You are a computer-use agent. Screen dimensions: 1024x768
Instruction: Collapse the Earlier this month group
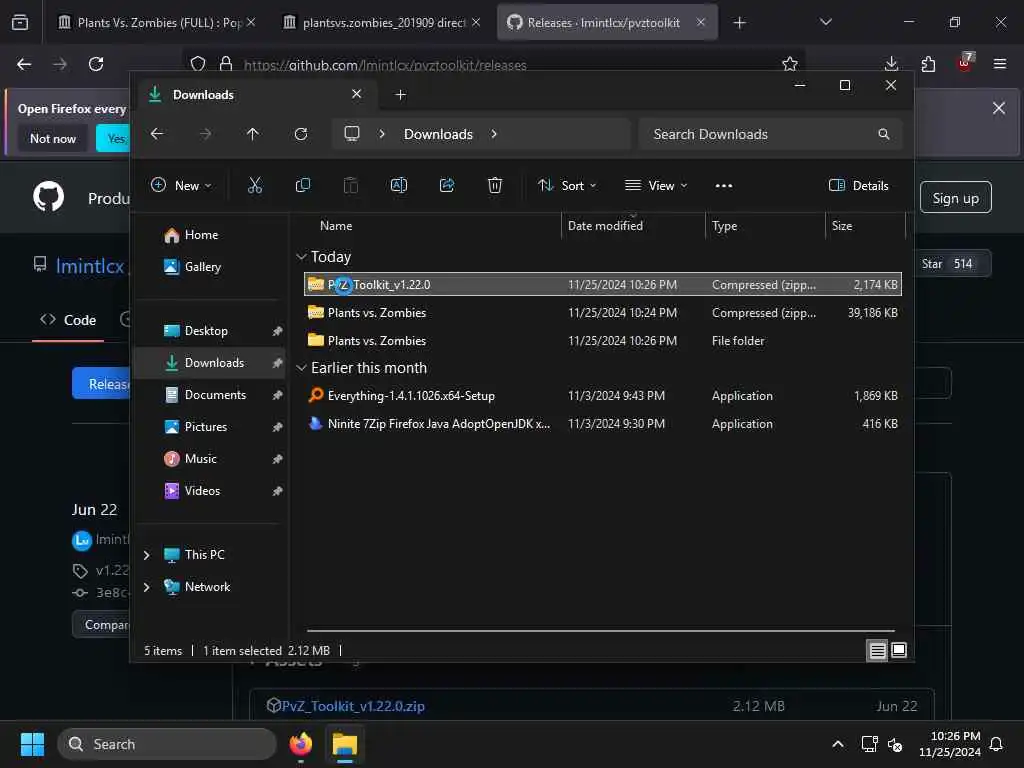pyautogui.click(x=301, y=368)
